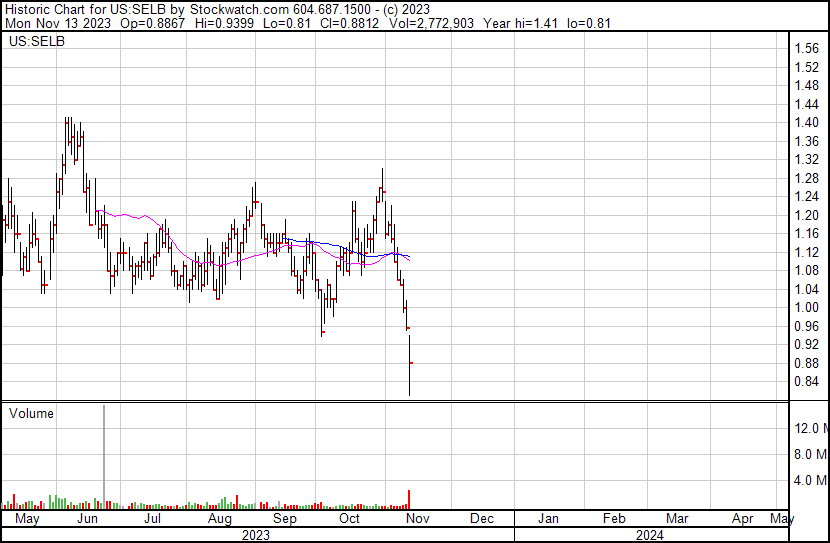Click the Sep label on the time axis
The width and height of the screenshot is (830, 543).
(285, 519)
